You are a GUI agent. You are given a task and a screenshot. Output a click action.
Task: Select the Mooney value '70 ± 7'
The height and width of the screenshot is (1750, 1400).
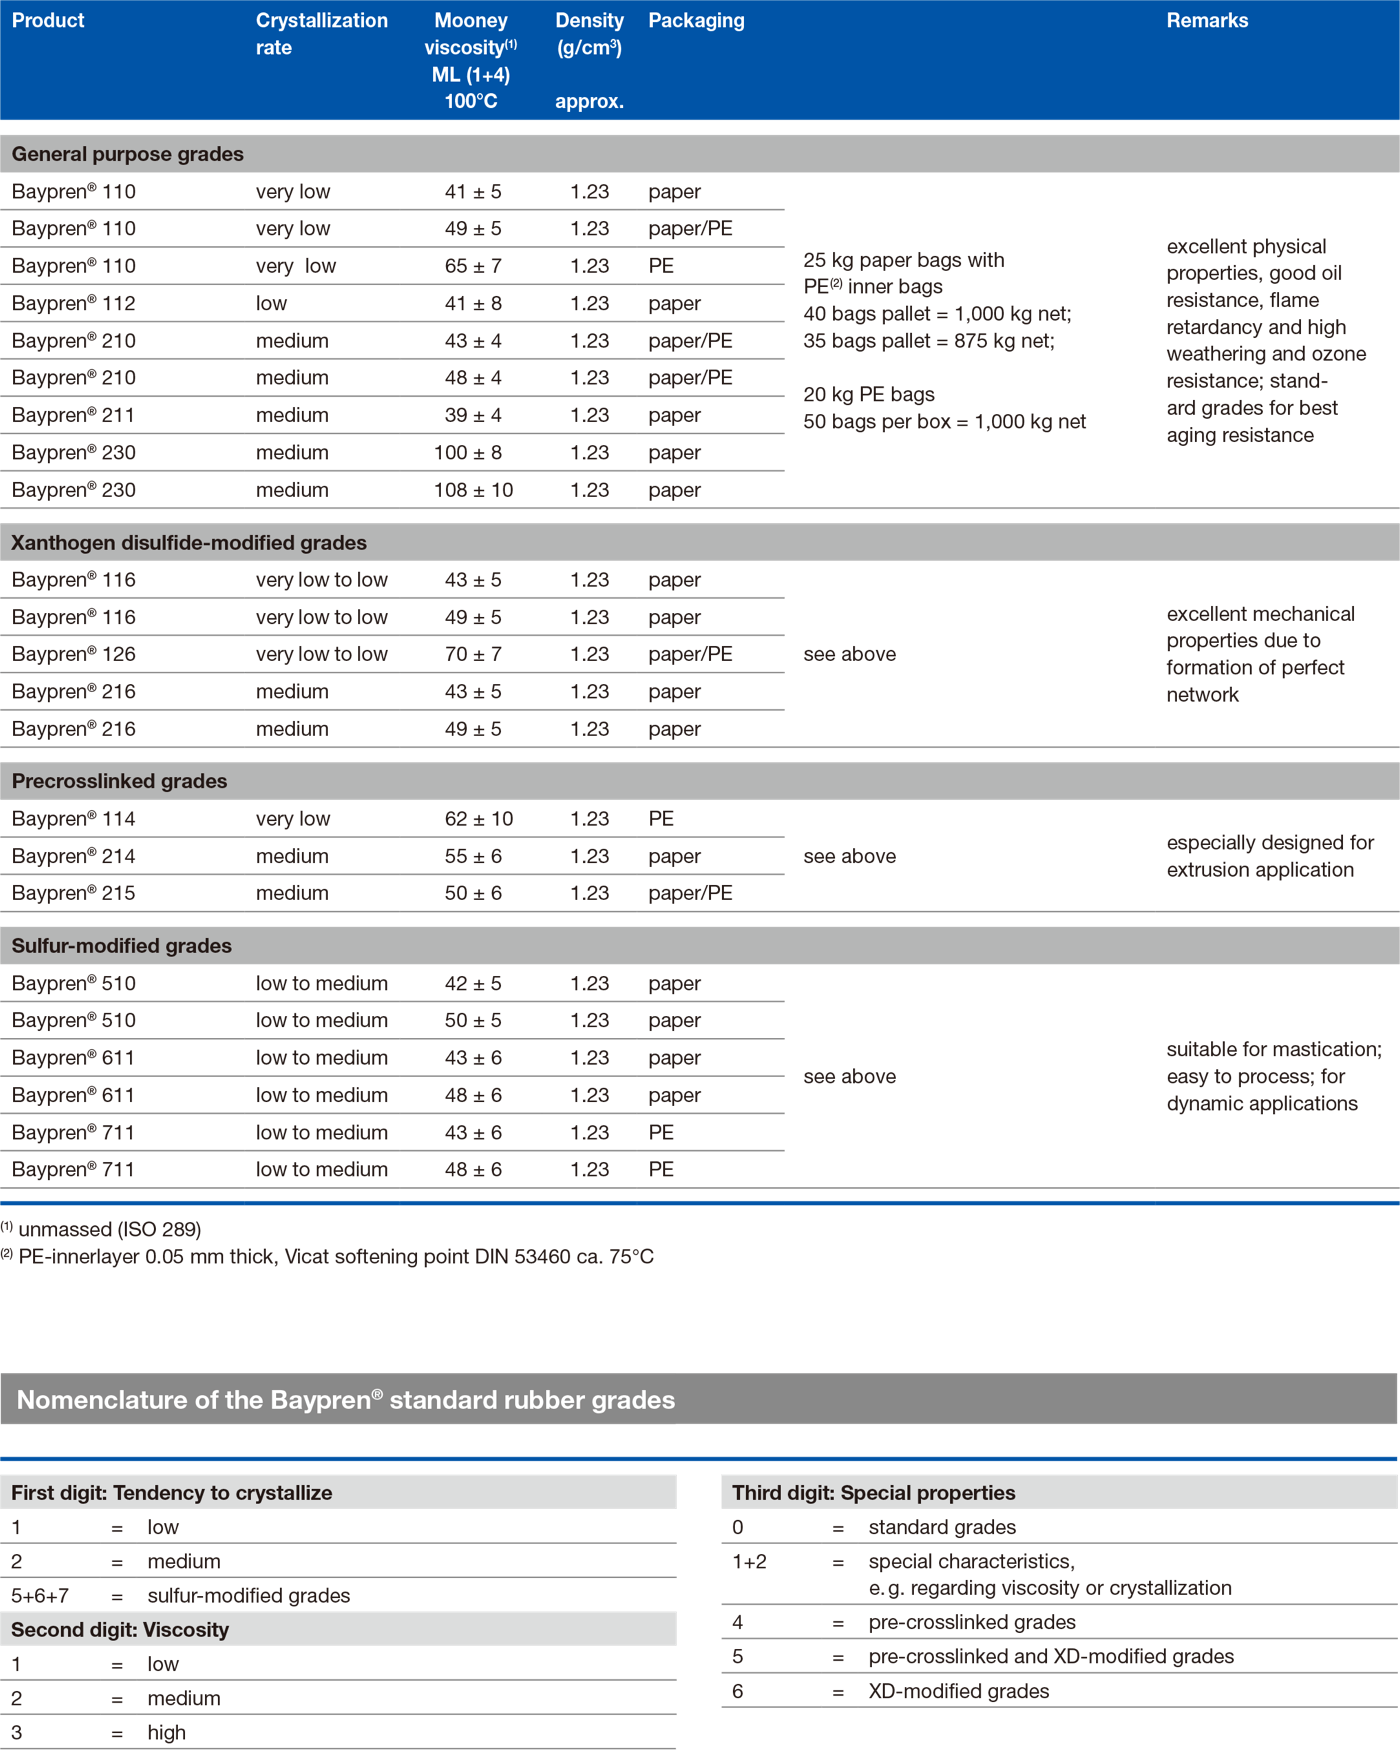point(473,654)
